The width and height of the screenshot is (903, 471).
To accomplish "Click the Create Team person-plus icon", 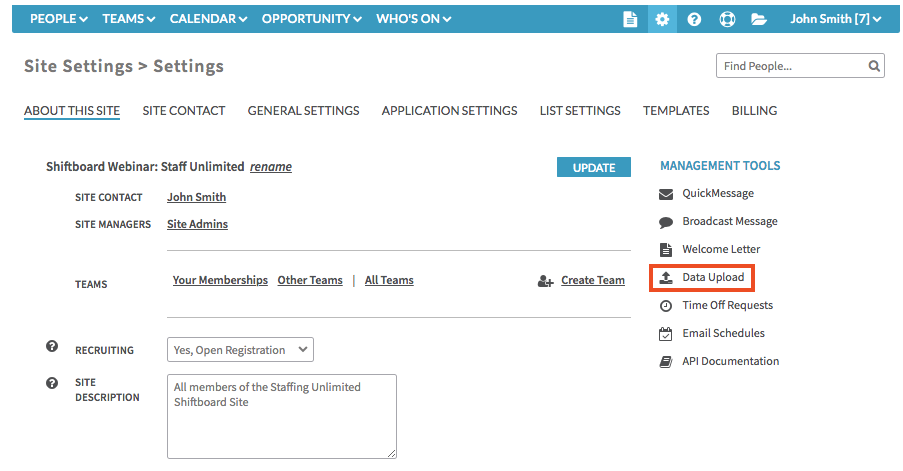I will pyautogui.click(x=545, y=281).
